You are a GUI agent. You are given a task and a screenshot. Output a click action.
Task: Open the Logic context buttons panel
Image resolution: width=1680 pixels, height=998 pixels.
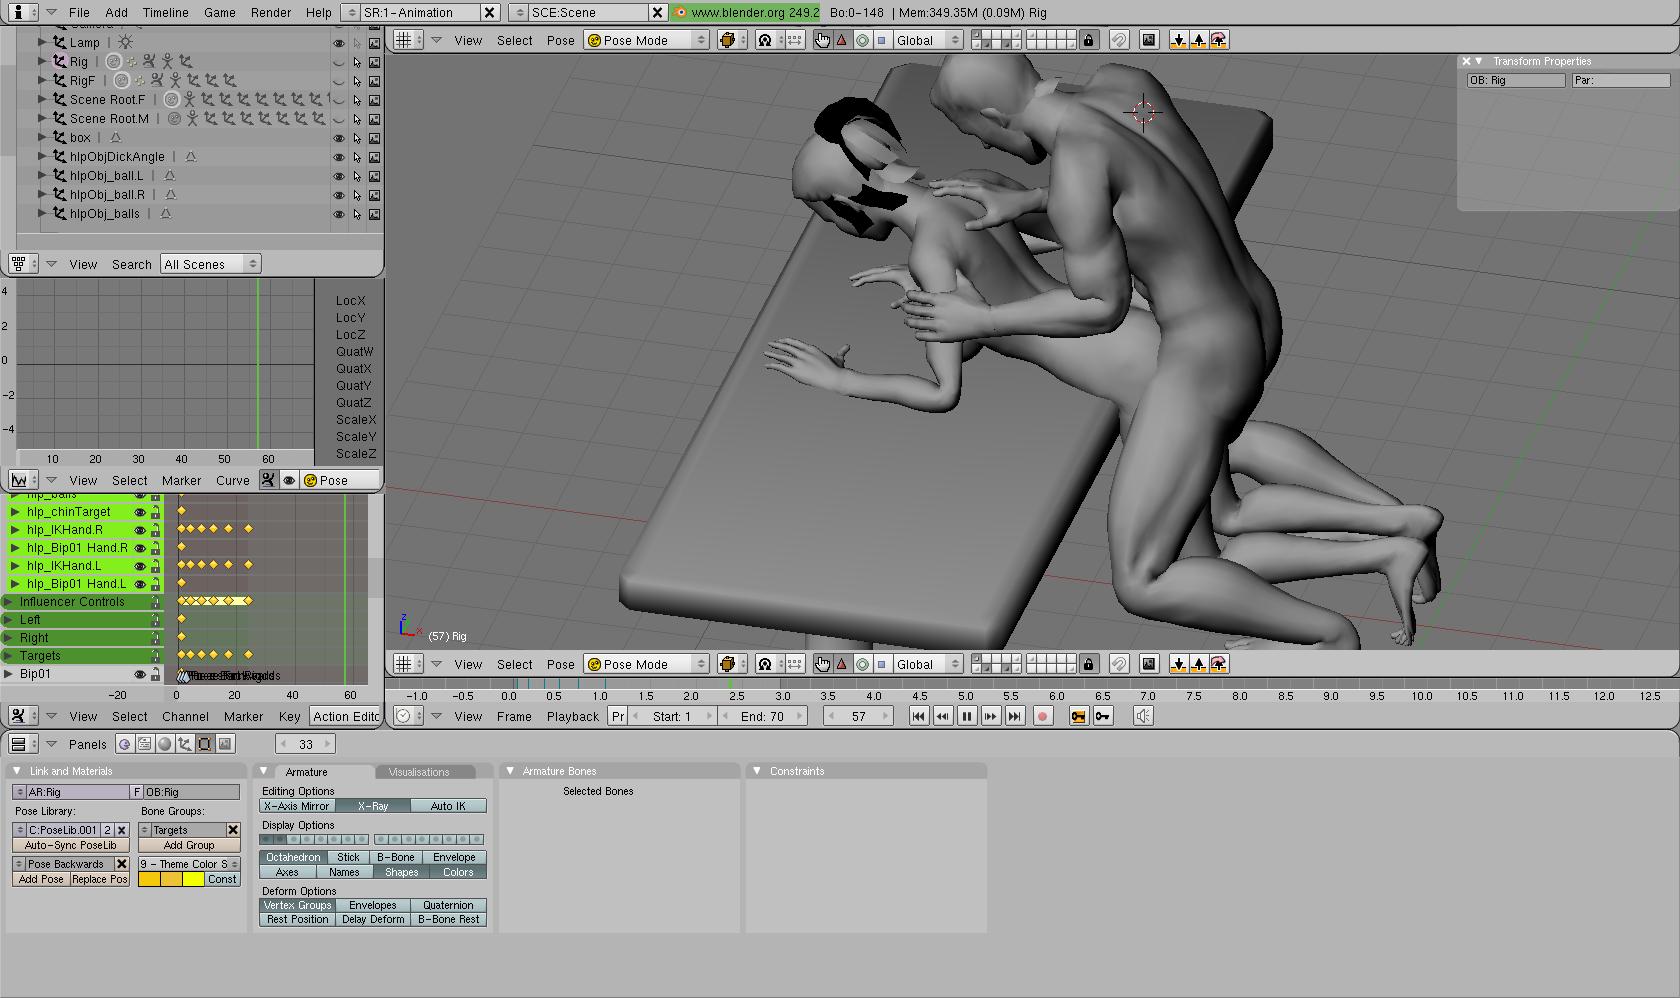125,744
